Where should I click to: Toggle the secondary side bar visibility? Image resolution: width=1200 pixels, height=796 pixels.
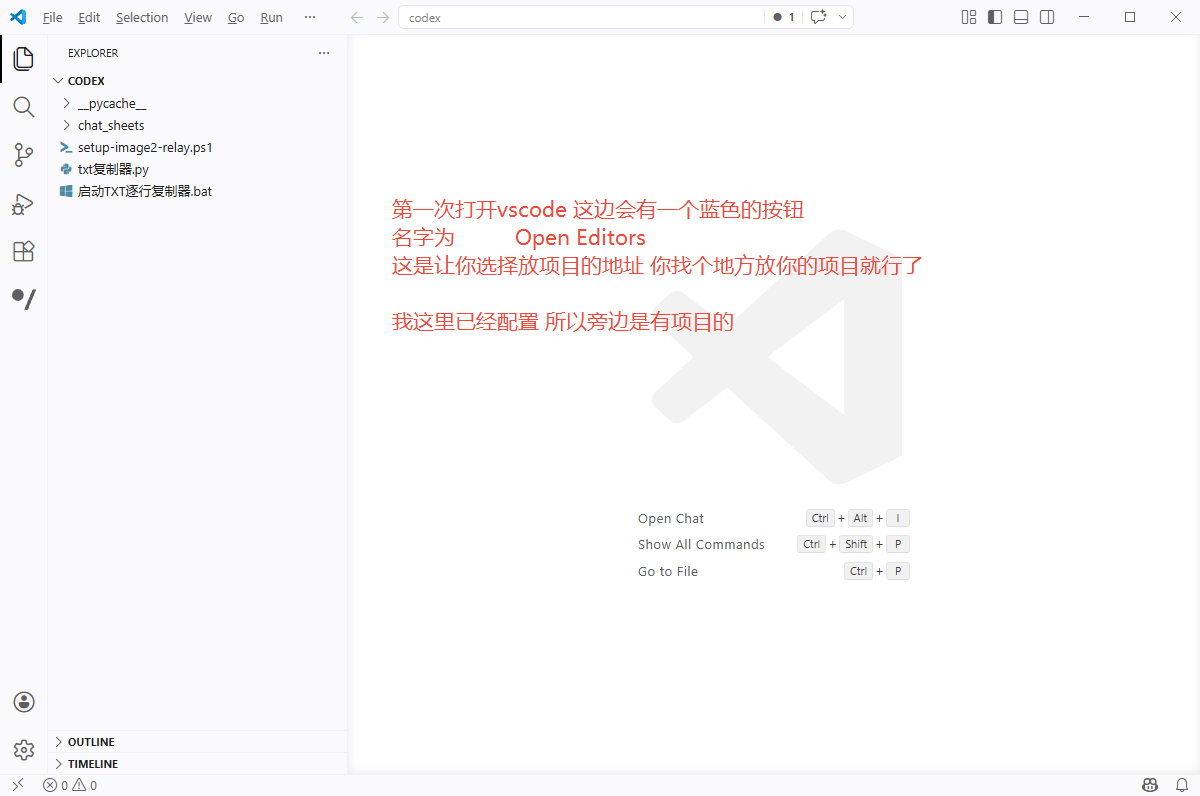coord(1047,17)
